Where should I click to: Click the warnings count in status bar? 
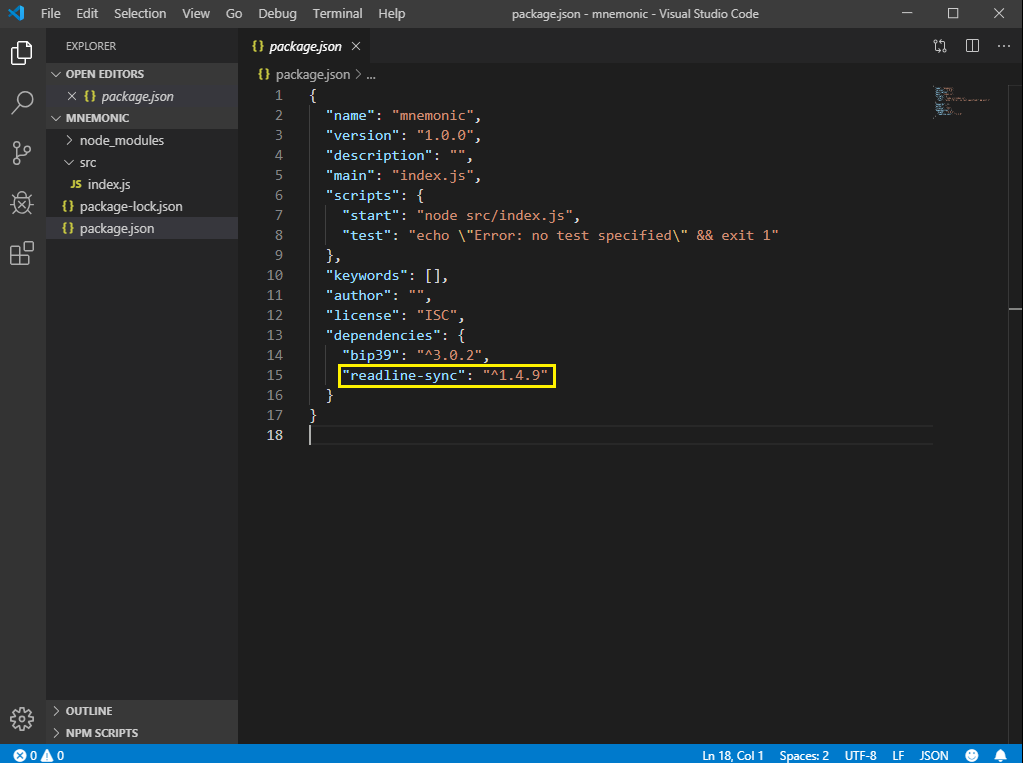[x=53, y=755]
